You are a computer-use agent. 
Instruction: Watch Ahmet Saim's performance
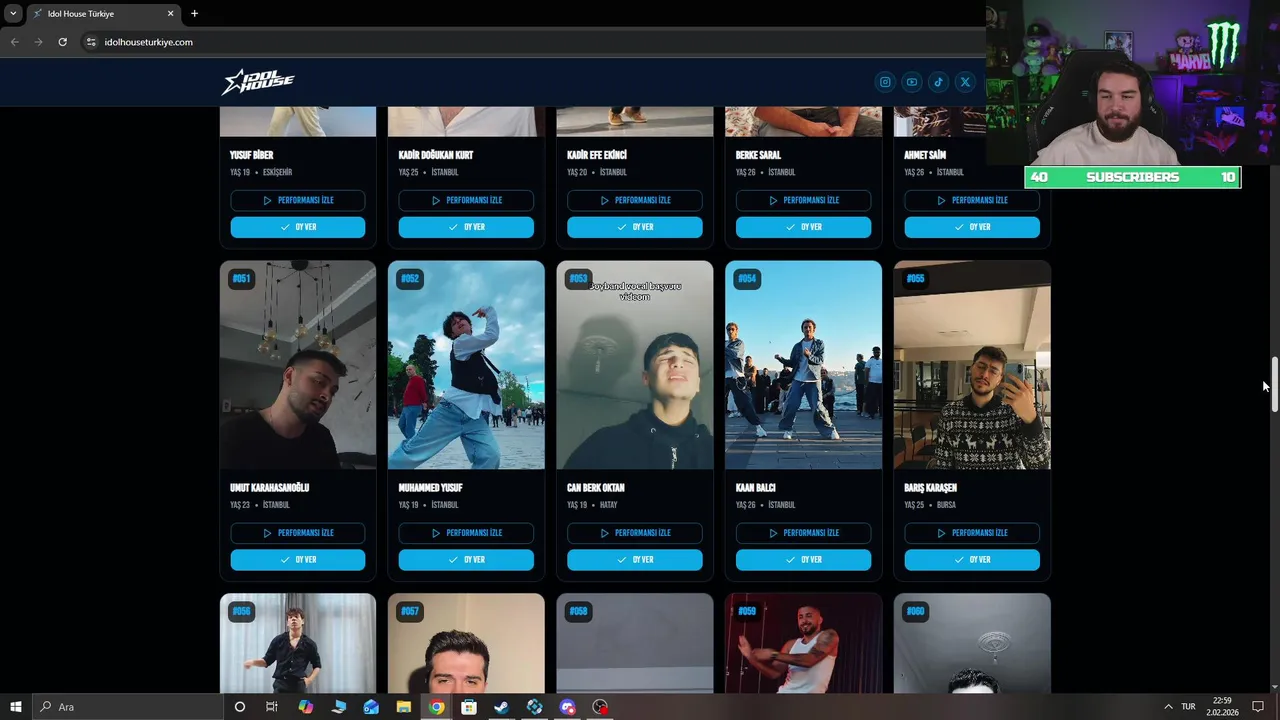tap(972, 200)
